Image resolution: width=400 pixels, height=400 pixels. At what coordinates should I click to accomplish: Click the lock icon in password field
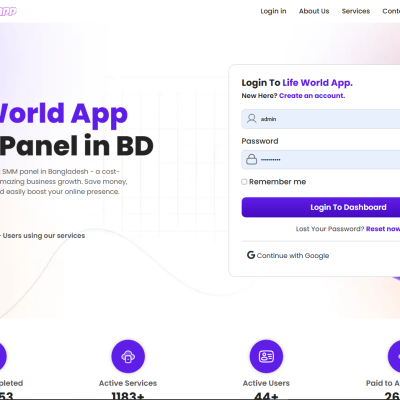tap(251, 159)
